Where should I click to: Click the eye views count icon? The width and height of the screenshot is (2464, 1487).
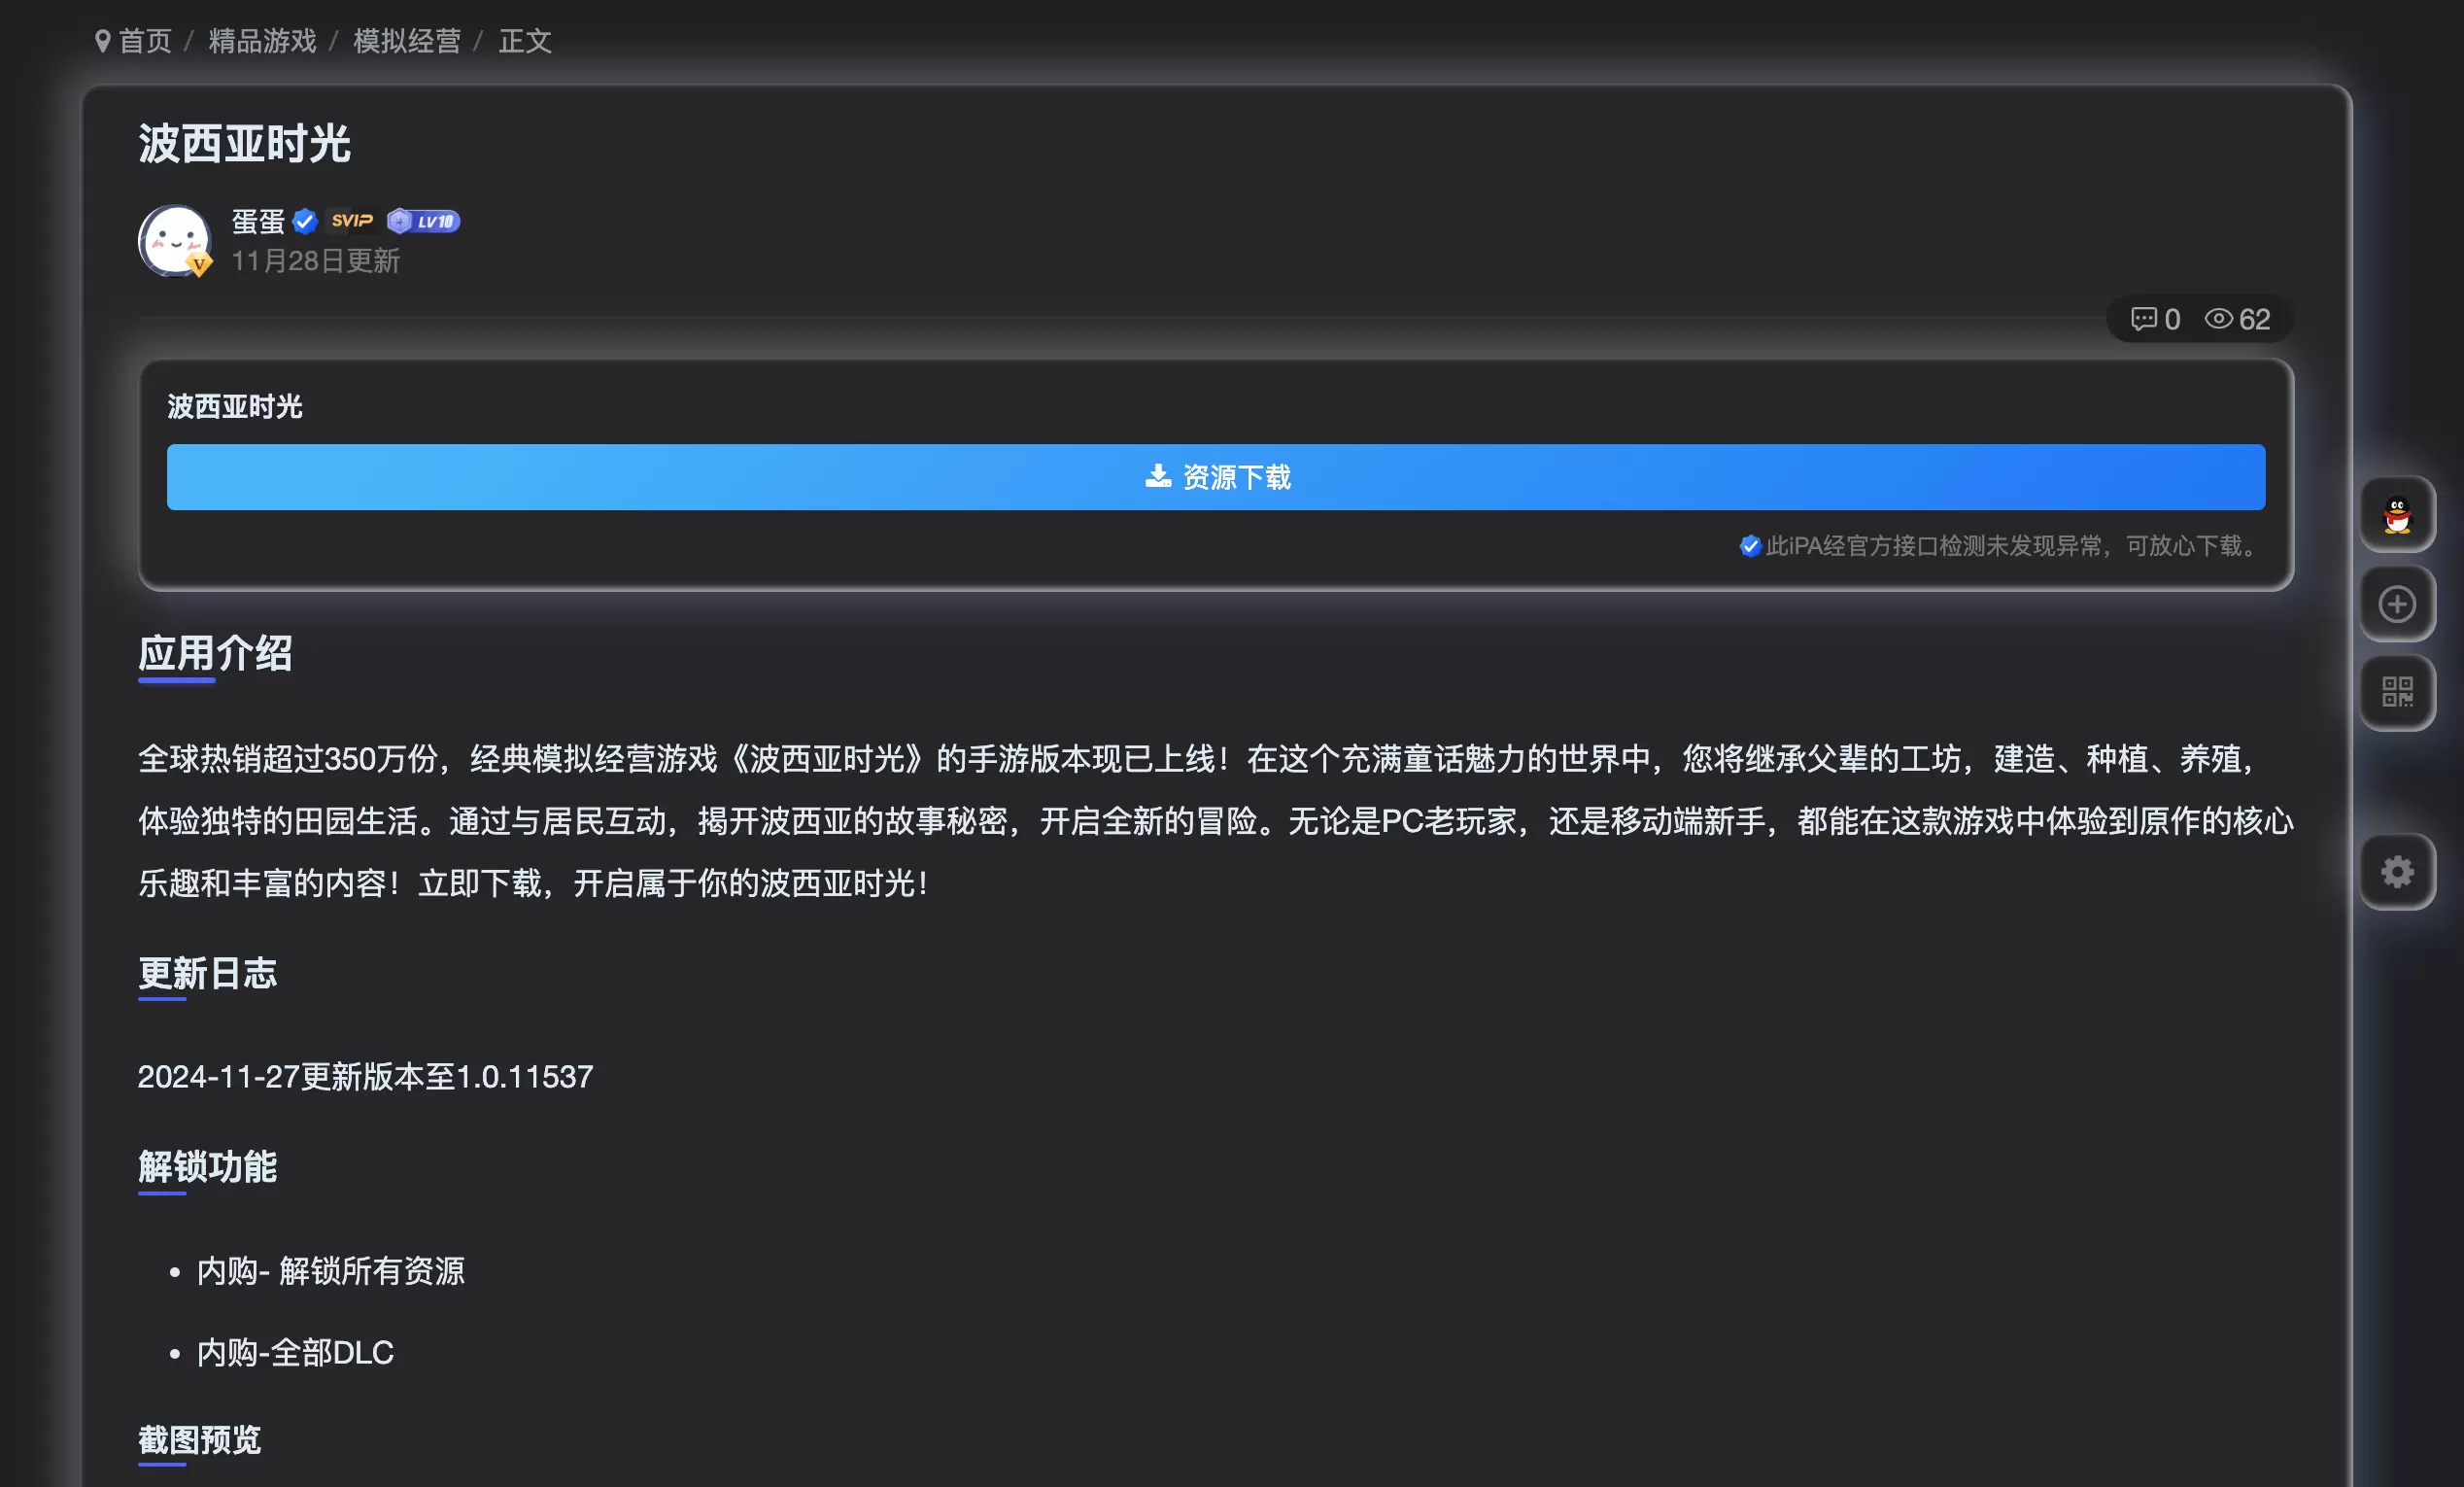click(x=2218, y=319)
